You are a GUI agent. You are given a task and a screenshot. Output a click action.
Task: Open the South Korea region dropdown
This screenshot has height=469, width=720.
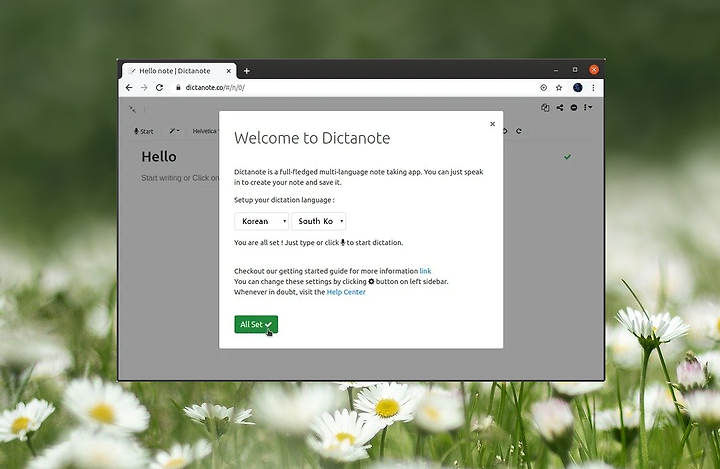(x=319, y=221)
